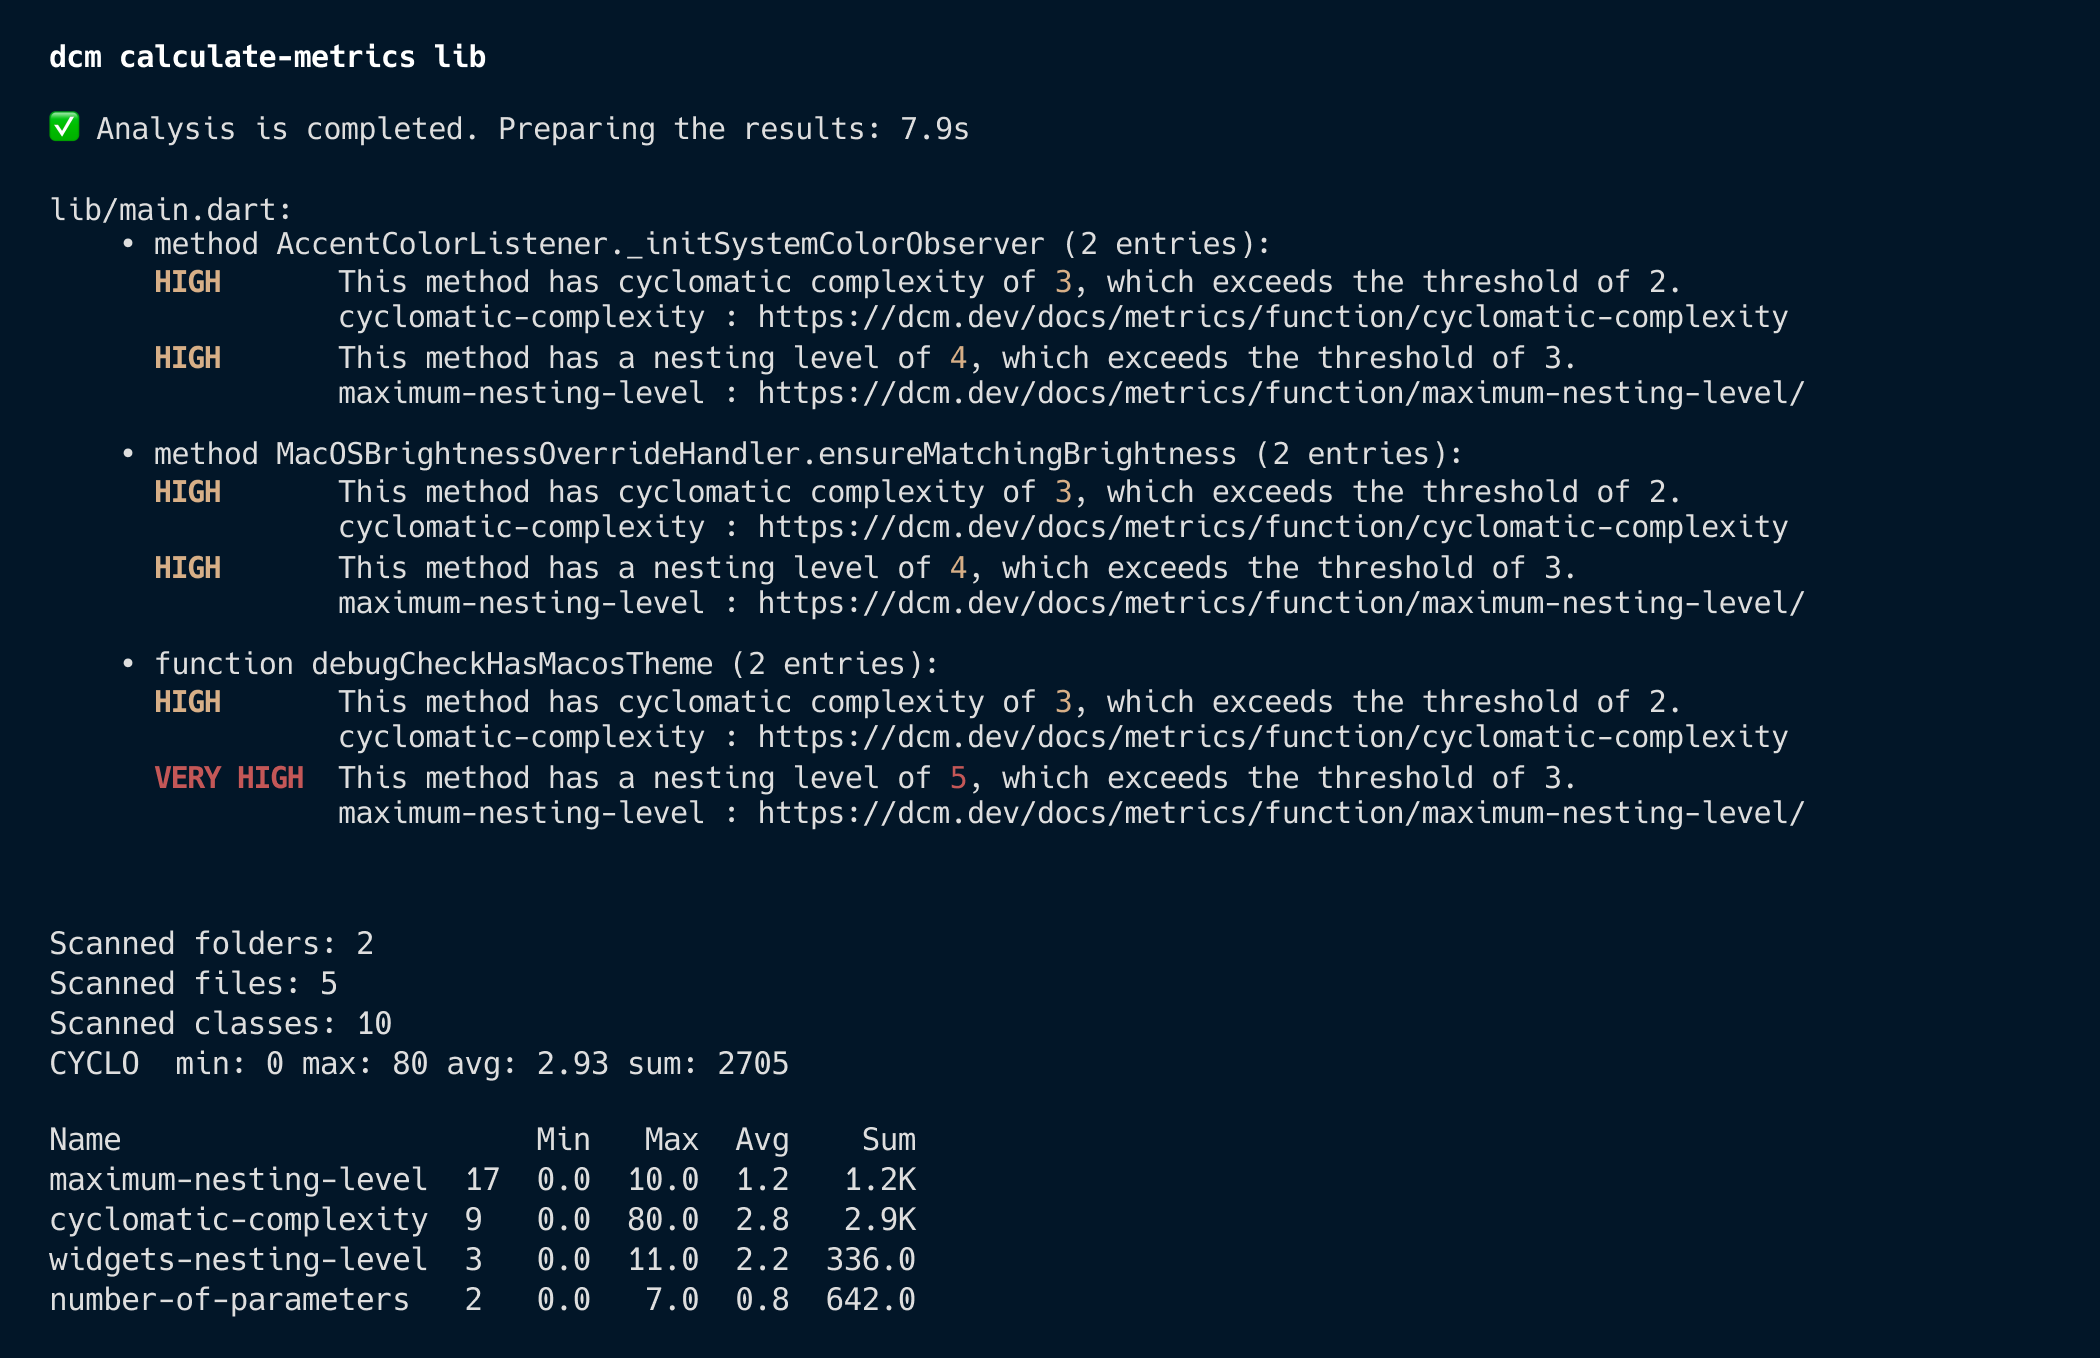This screenshot has height=1358, width=2100.
Task: Select the debugCheckHasMacosTheme function name
Action: 512,665
